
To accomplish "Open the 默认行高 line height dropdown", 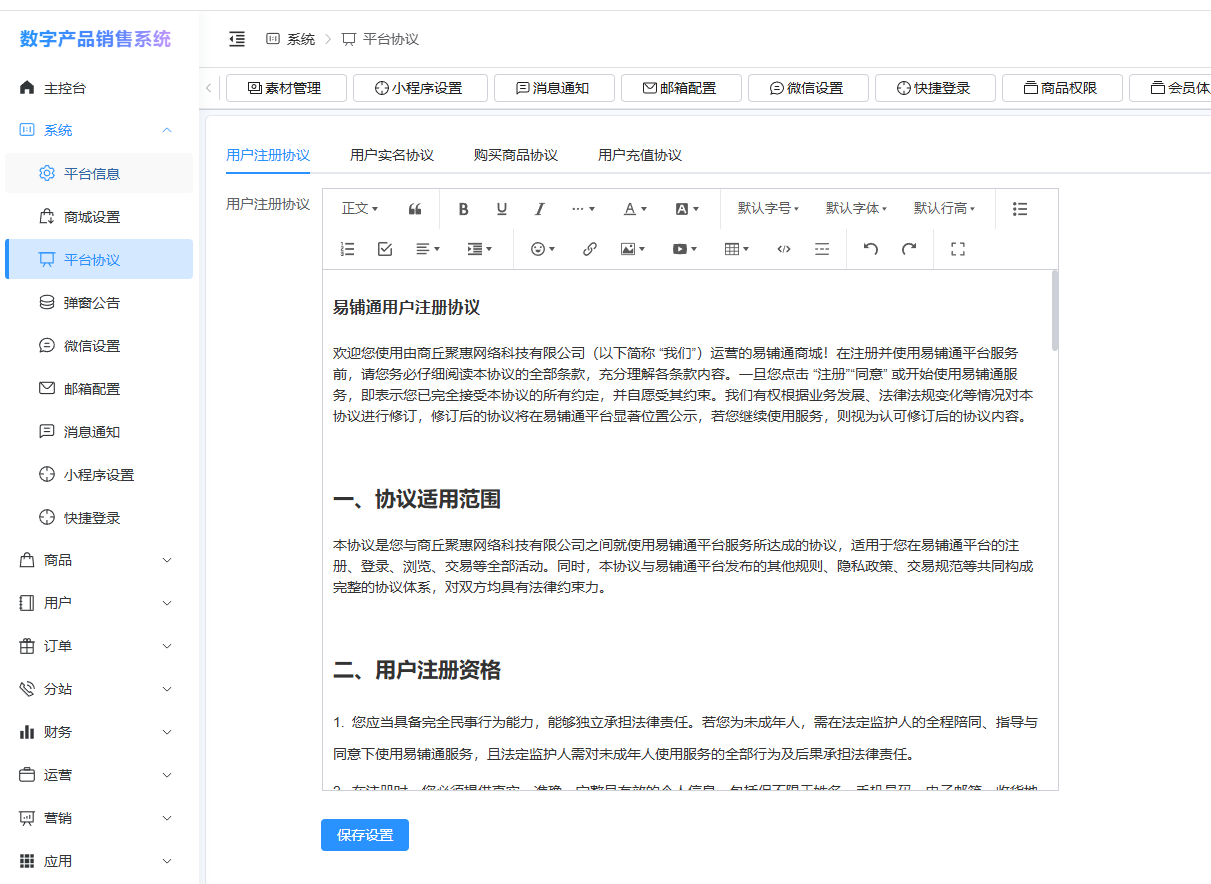I will pyautogui.click(x=944, y=209).
